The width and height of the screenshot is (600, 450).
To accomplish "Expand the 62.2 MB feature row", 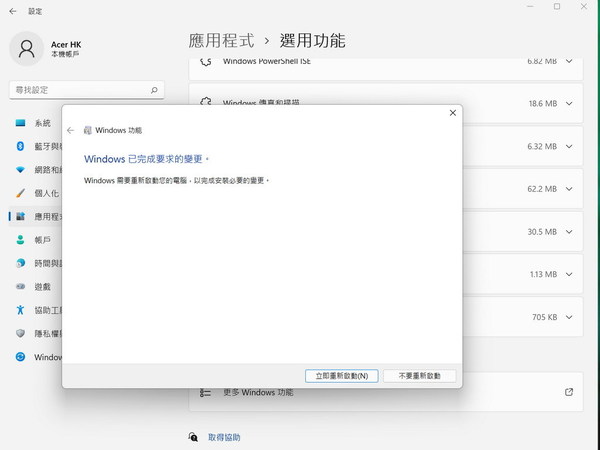I will [569, 189].
